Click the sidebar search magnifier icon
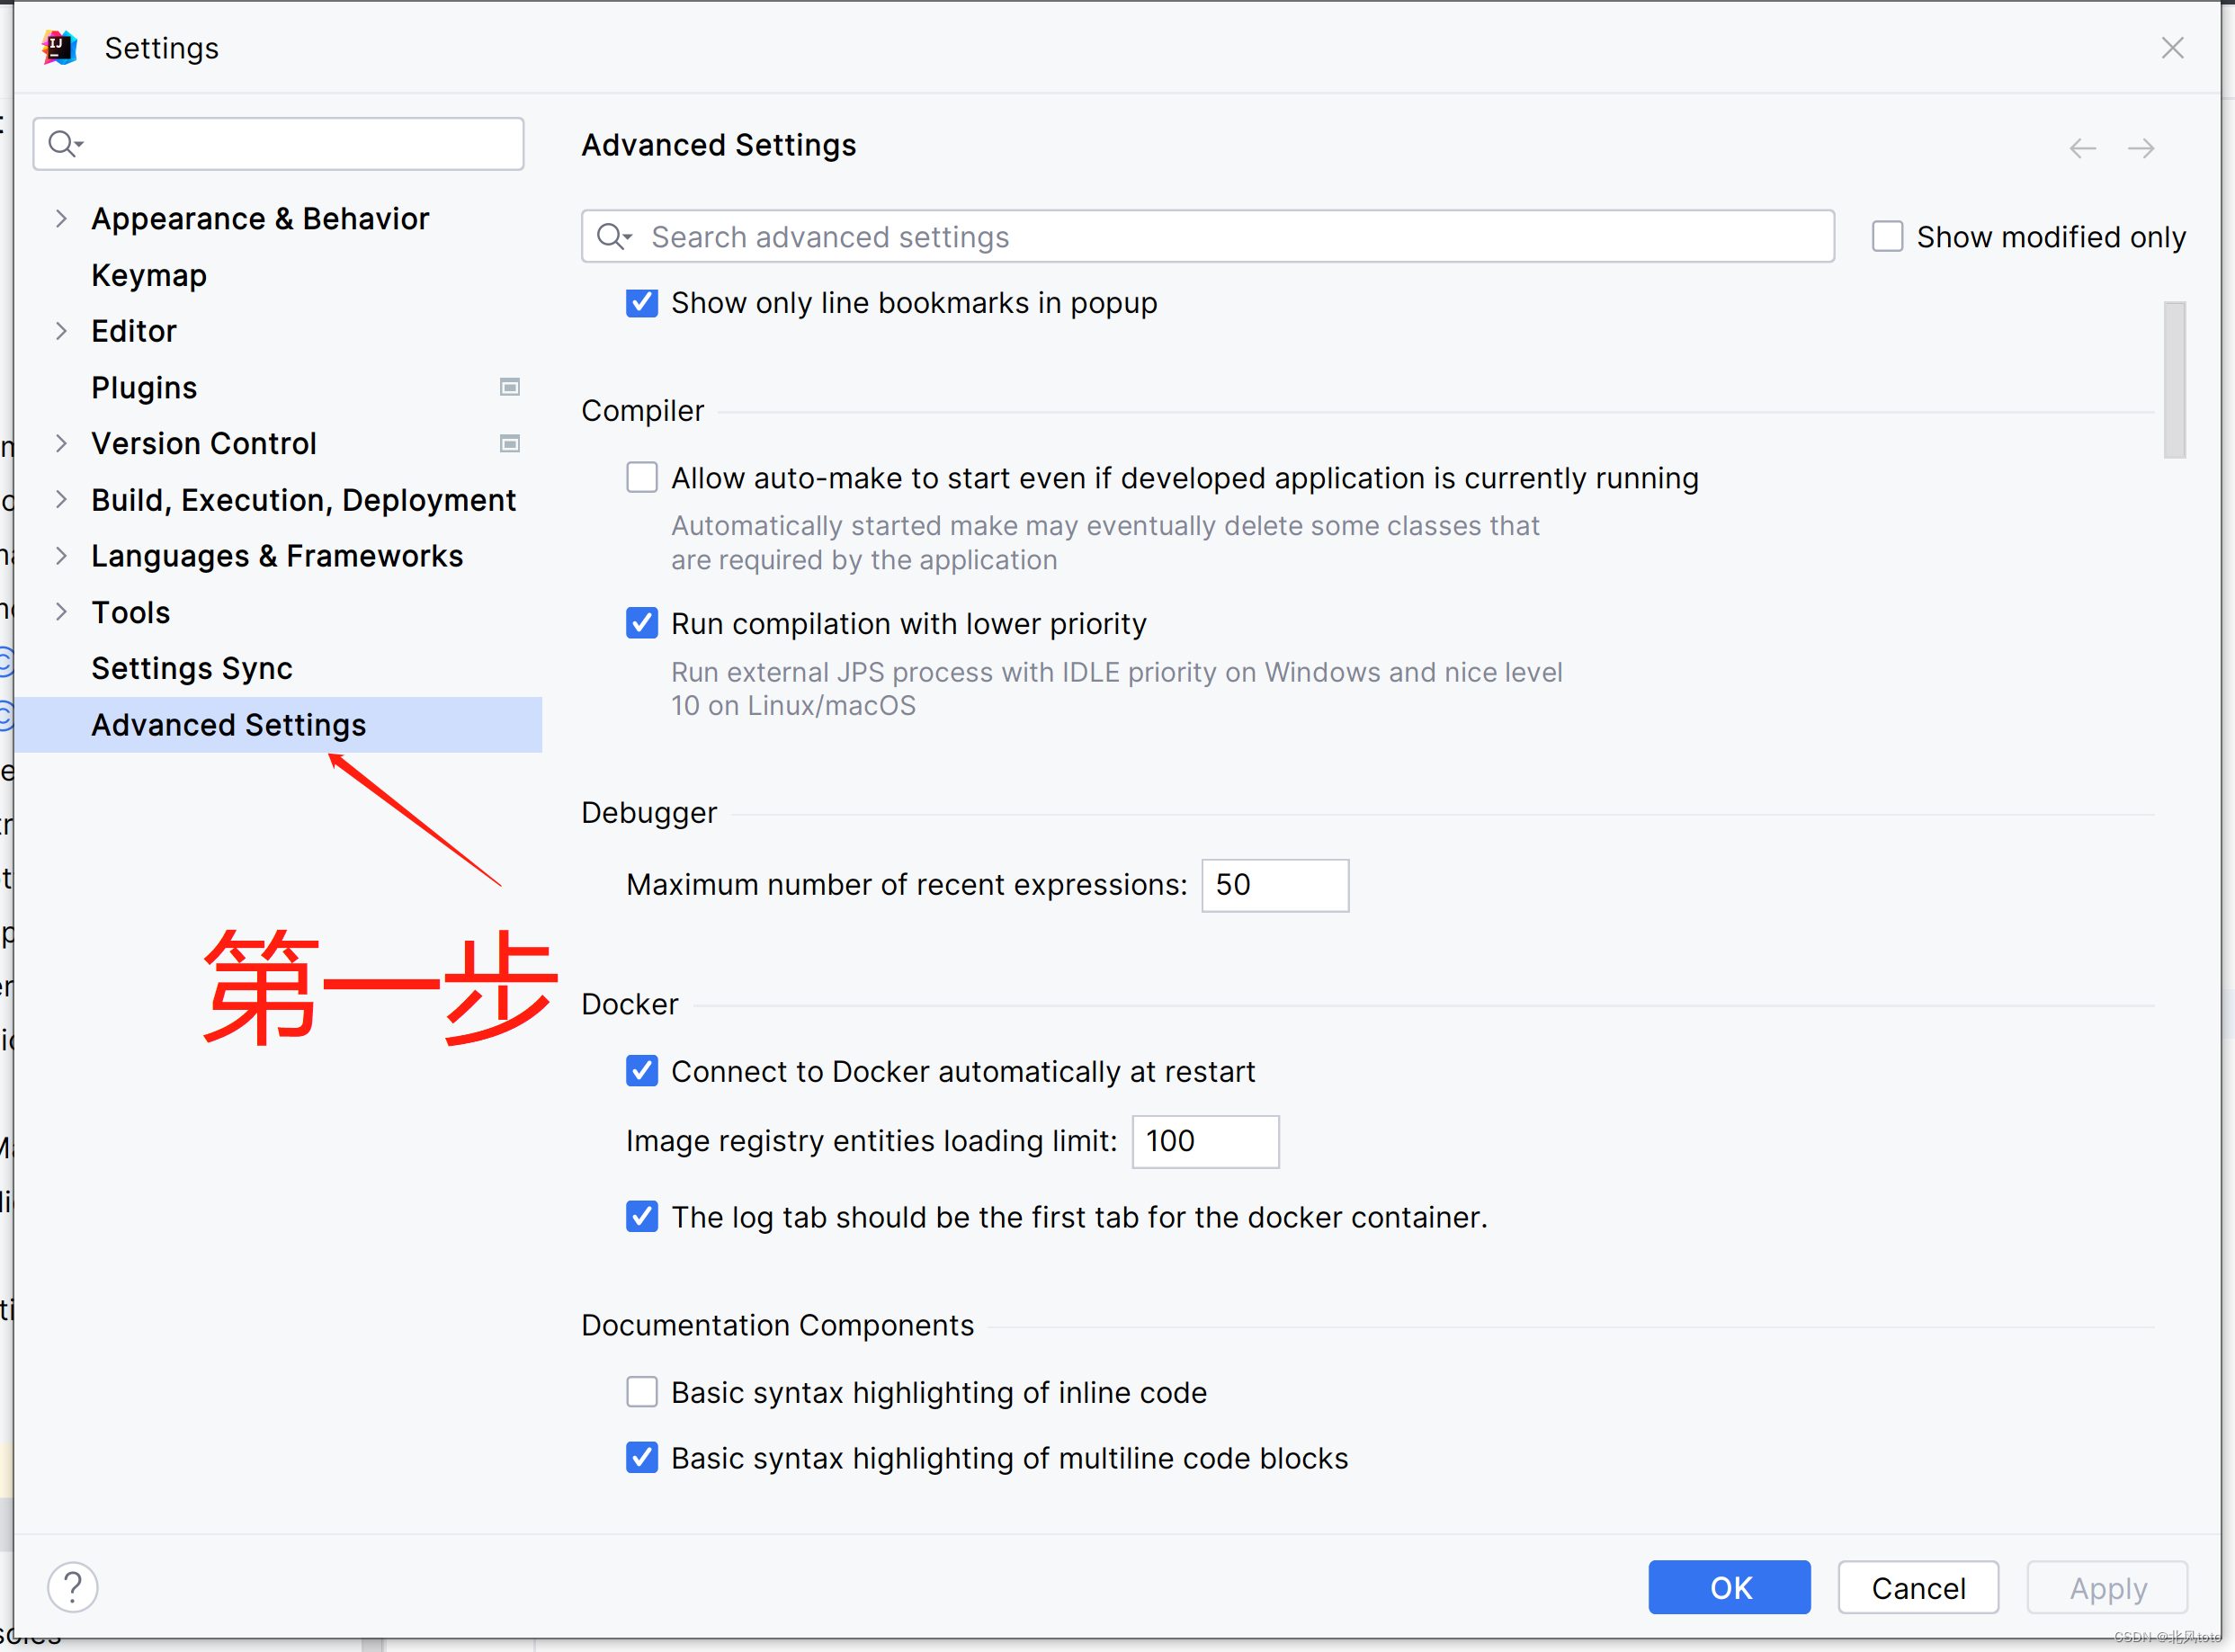 coord(64,143)
